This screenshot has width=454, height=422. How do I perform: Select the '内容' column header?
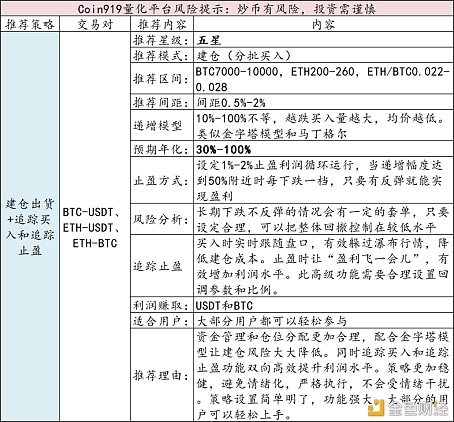(323, 24)
